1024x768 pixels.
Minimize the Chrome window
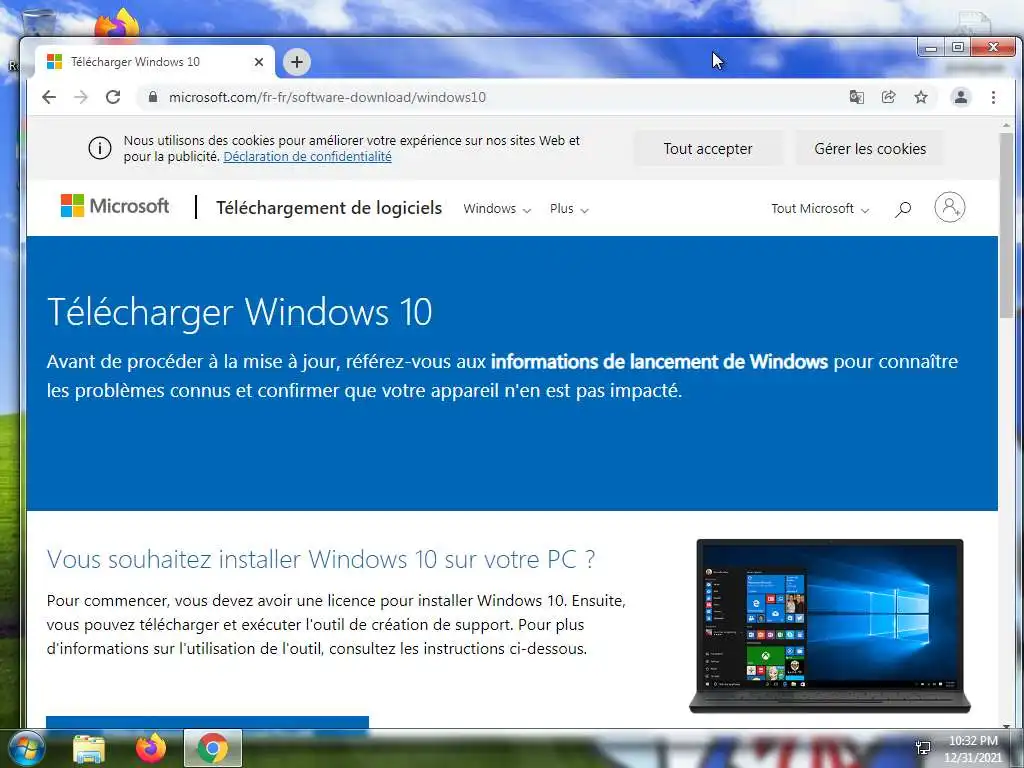tap(931, 48)
